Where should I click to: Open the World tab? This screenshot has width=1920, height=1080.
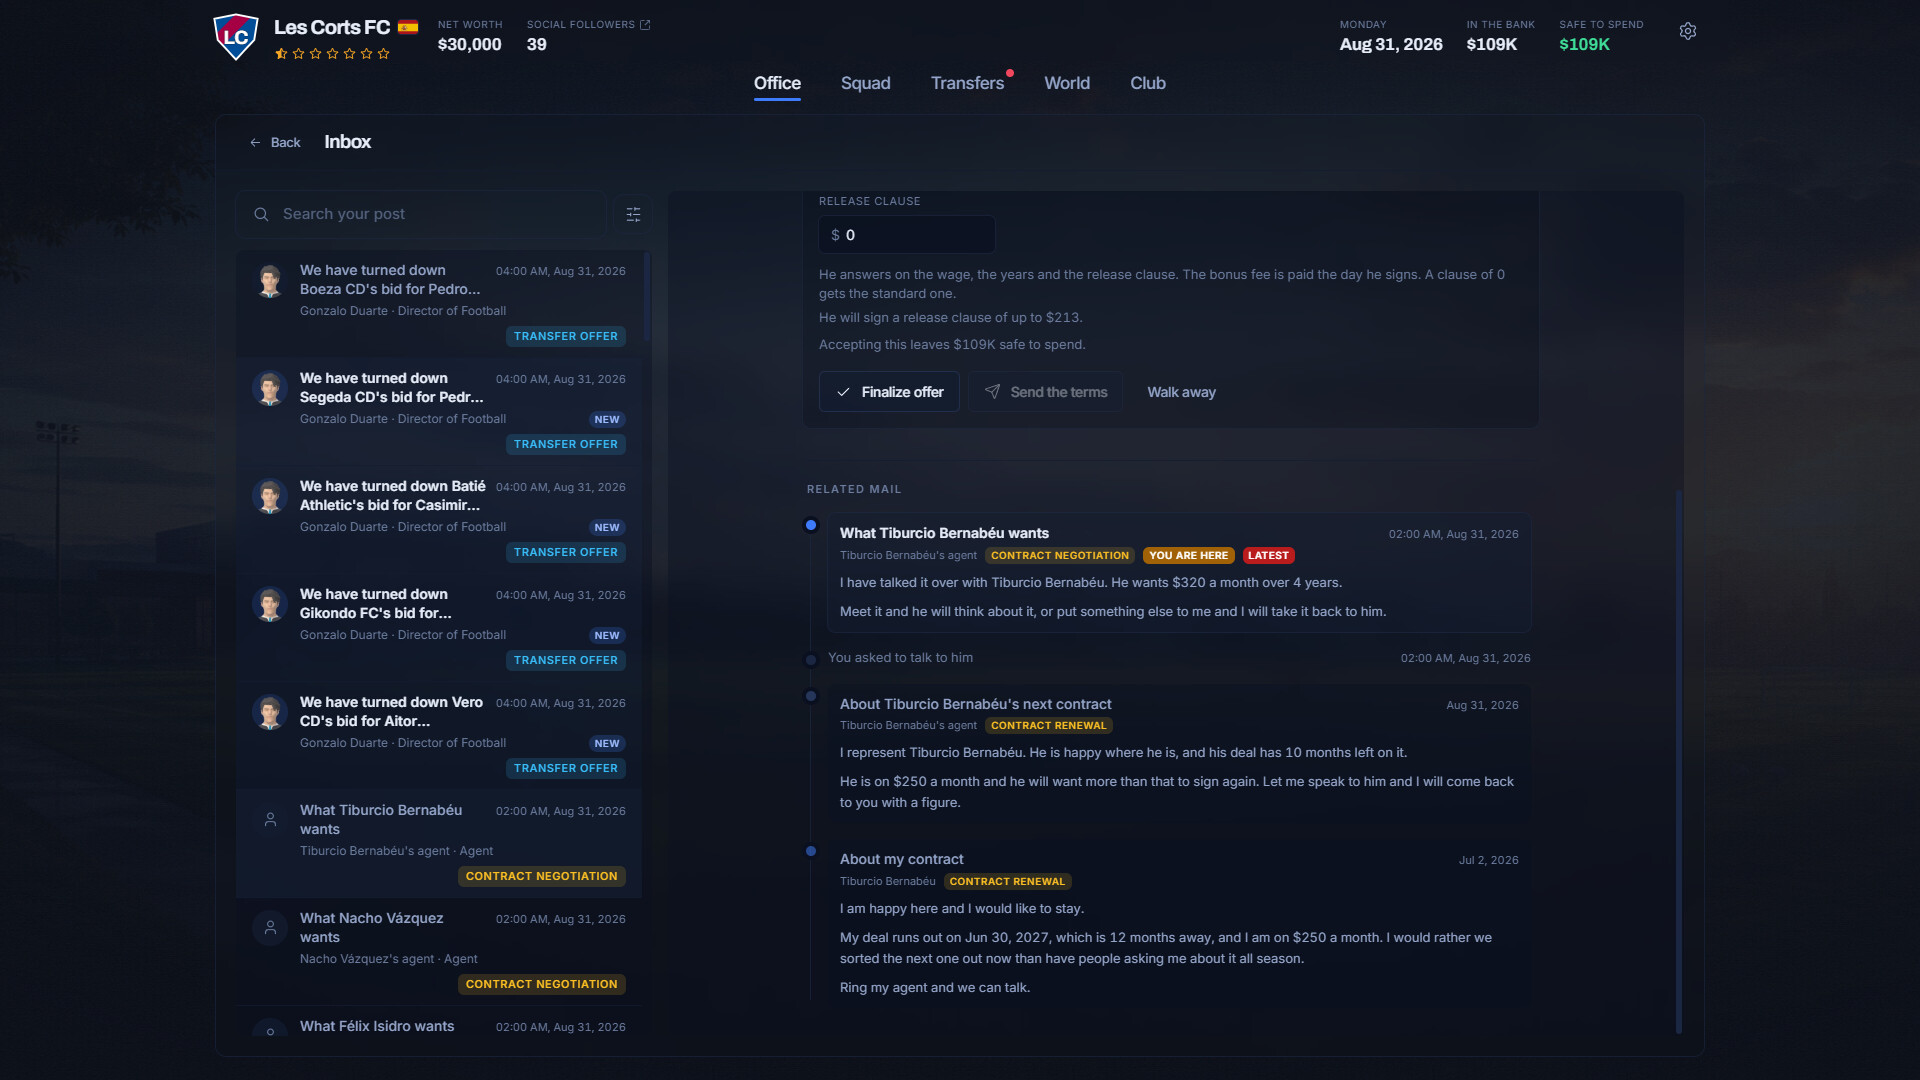[x=1067, y=83]
